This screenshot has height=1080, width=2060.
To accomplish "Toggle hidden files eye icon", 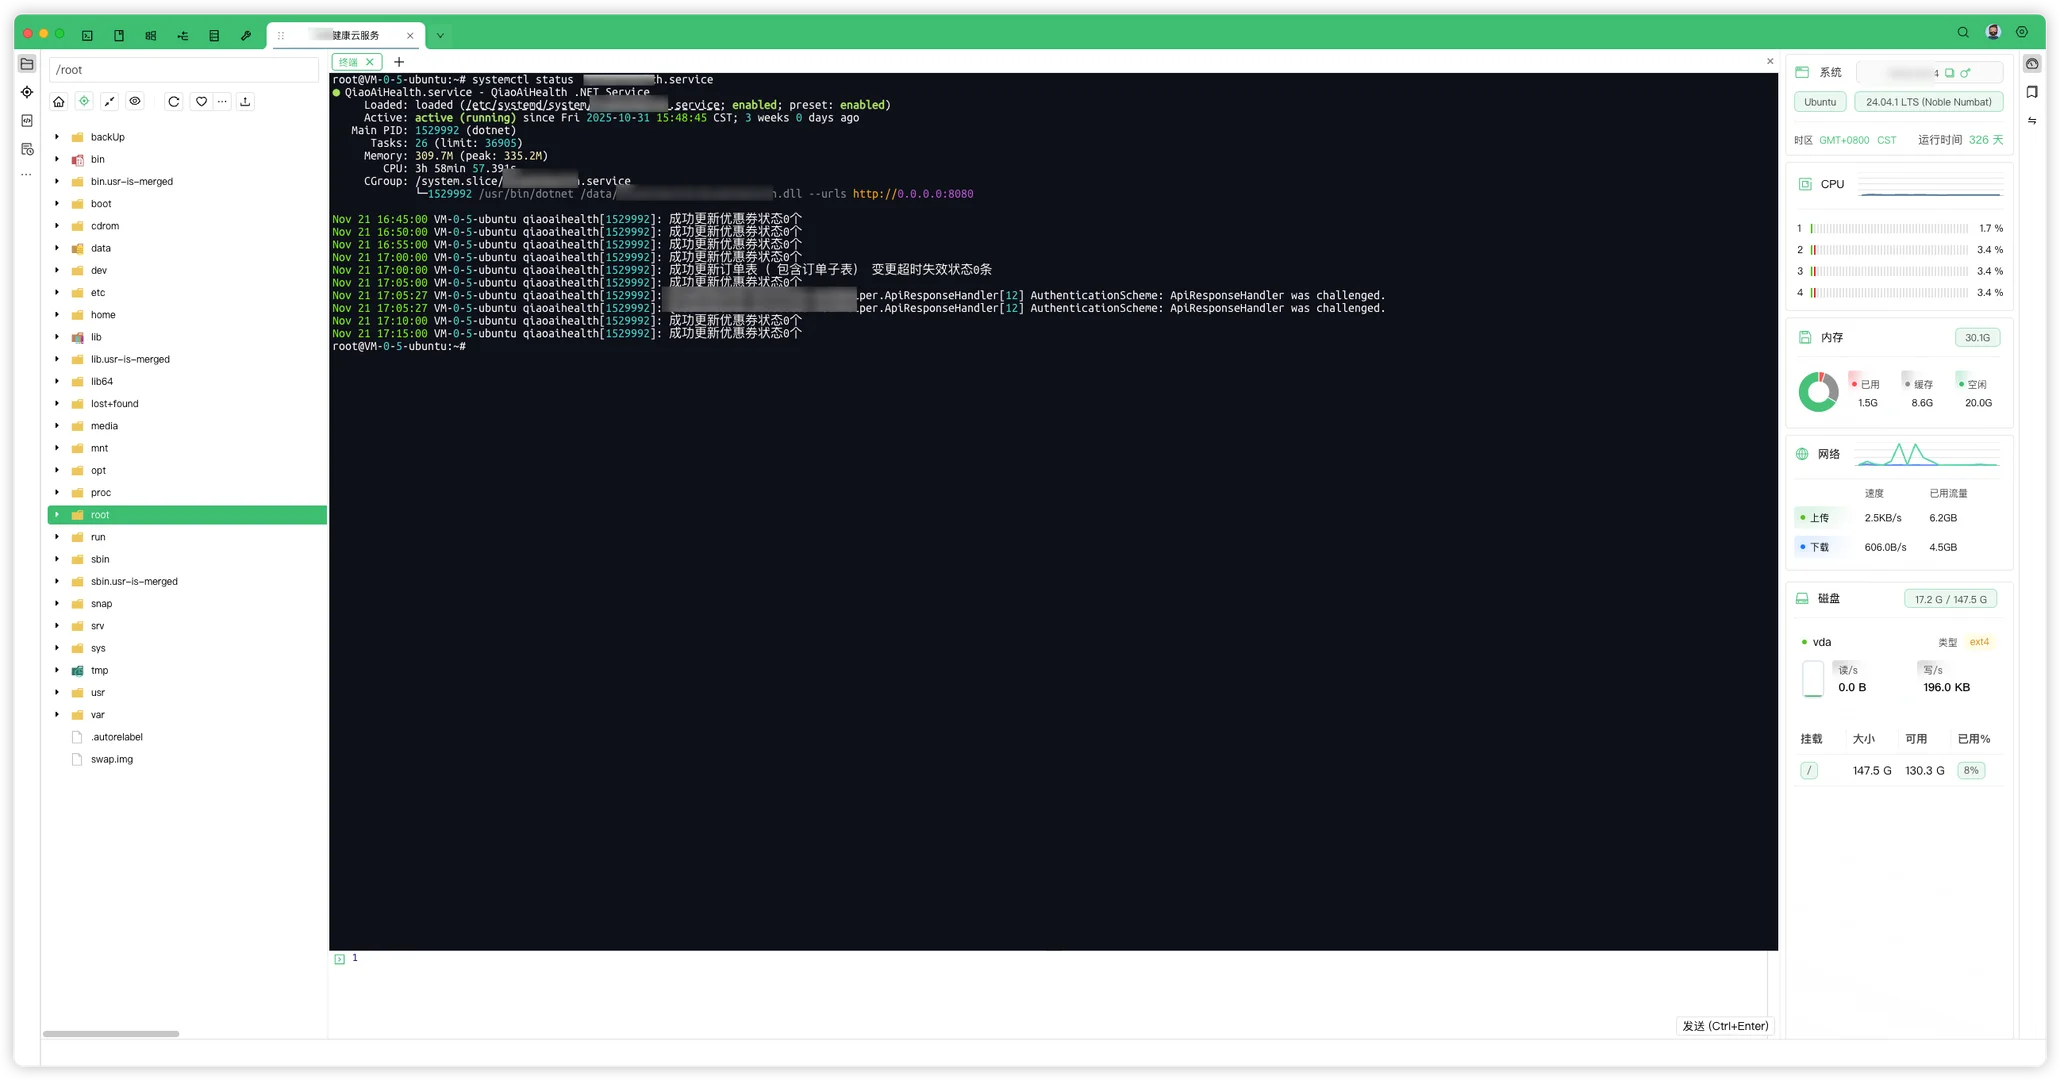I will pos(135,101).
